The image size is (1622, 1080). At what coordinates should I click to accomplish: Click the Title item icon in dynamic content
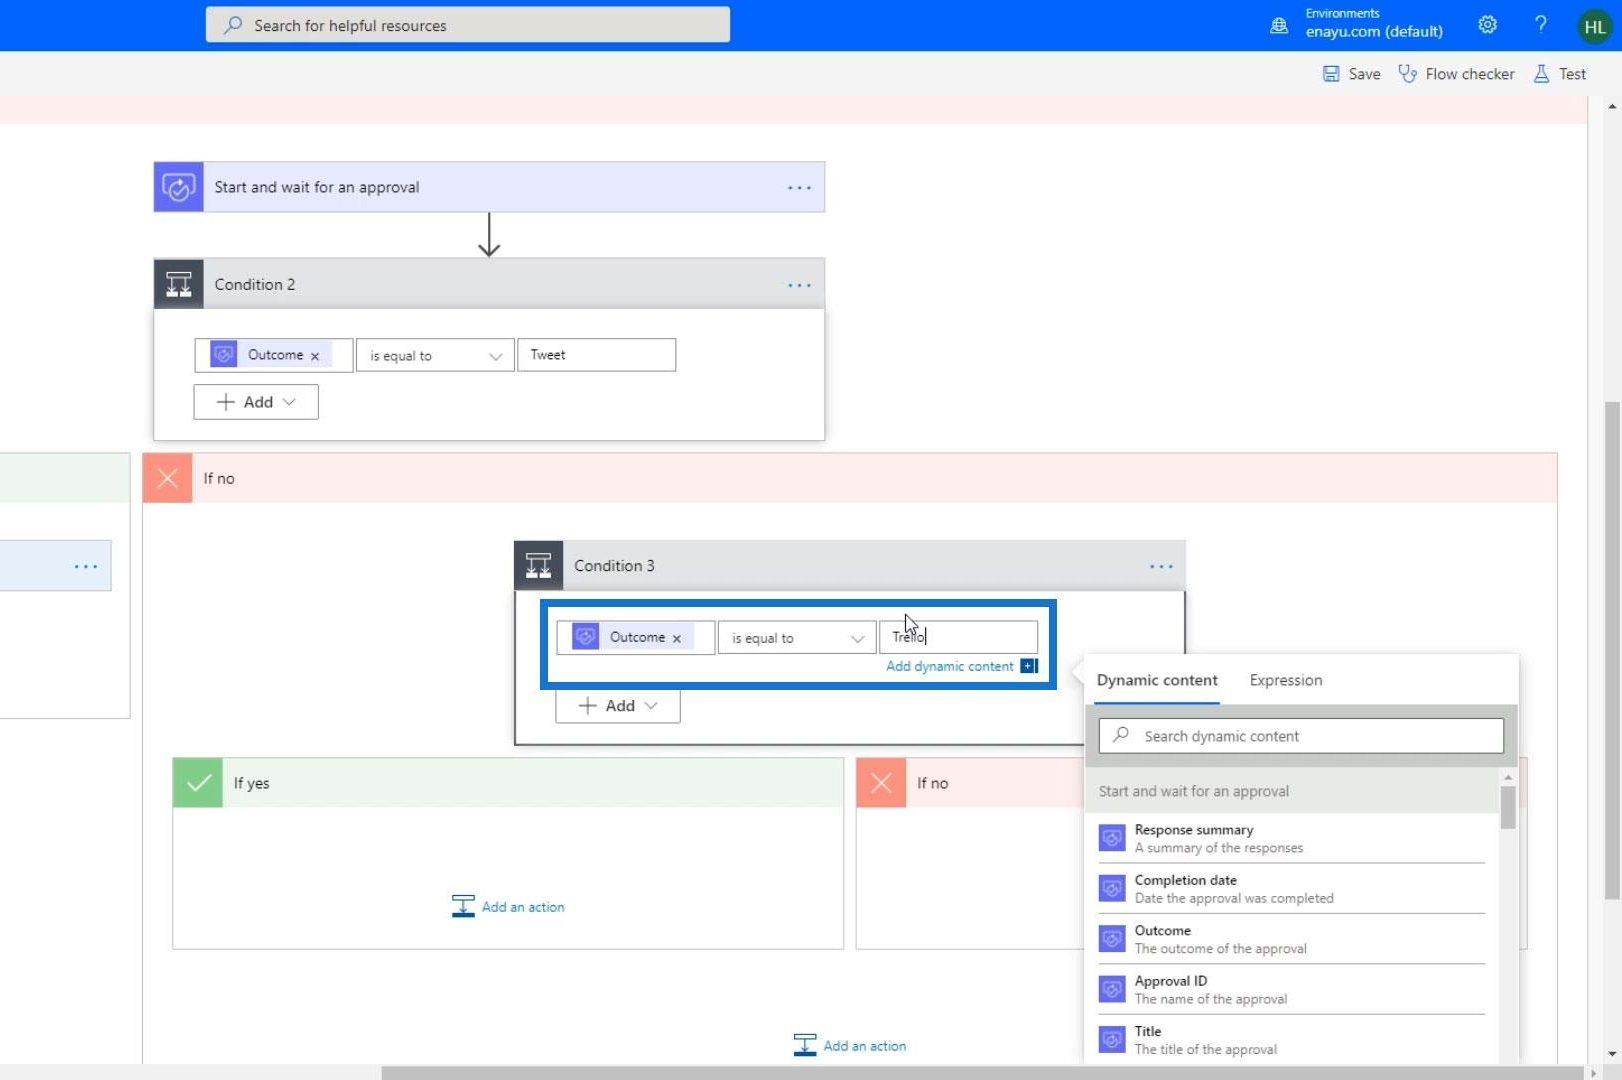1112,1039
